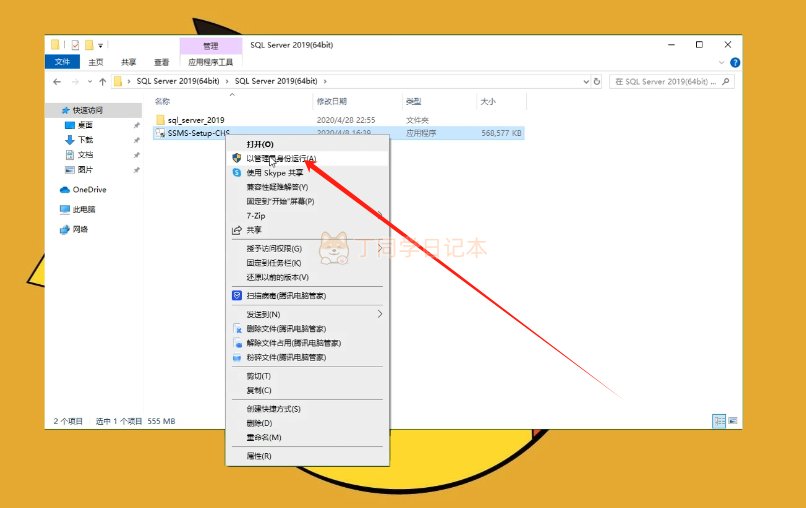Viewport: 806px width, 508px height.
Task: Click the Skype icon in context menu
Action: [236, 173]
